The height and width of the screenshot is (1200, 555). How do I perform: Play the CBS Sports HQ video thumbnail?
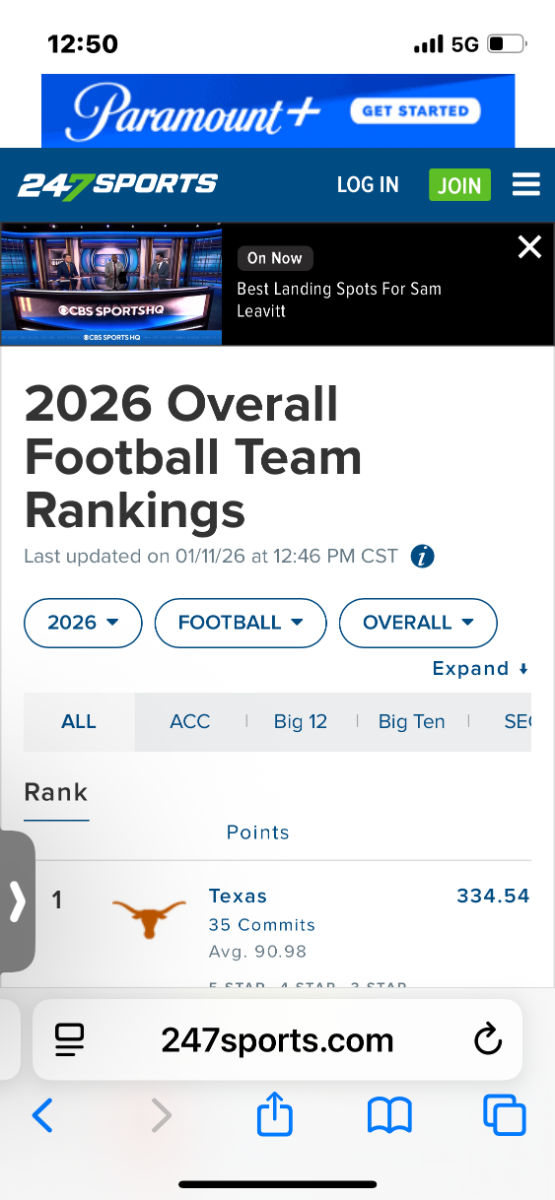[111, 284]
